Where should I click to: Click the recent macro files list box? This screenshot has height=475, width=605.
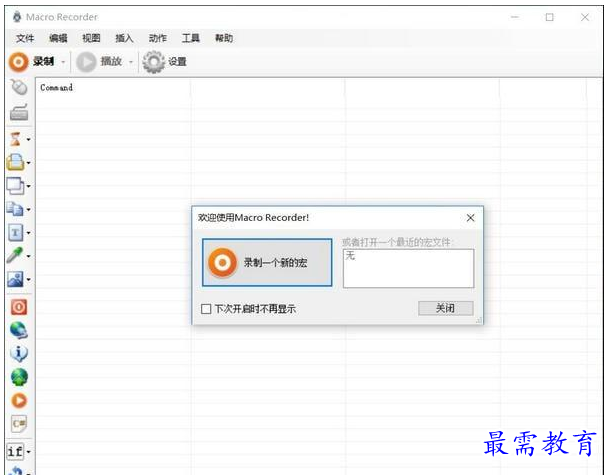pos(408,268)
